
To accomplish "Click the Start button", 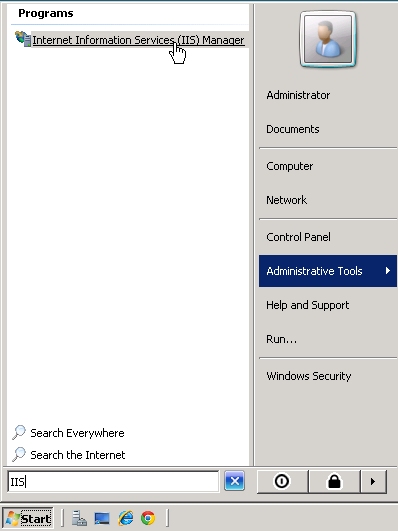I will pyautogui.click(x=28, y=518).
